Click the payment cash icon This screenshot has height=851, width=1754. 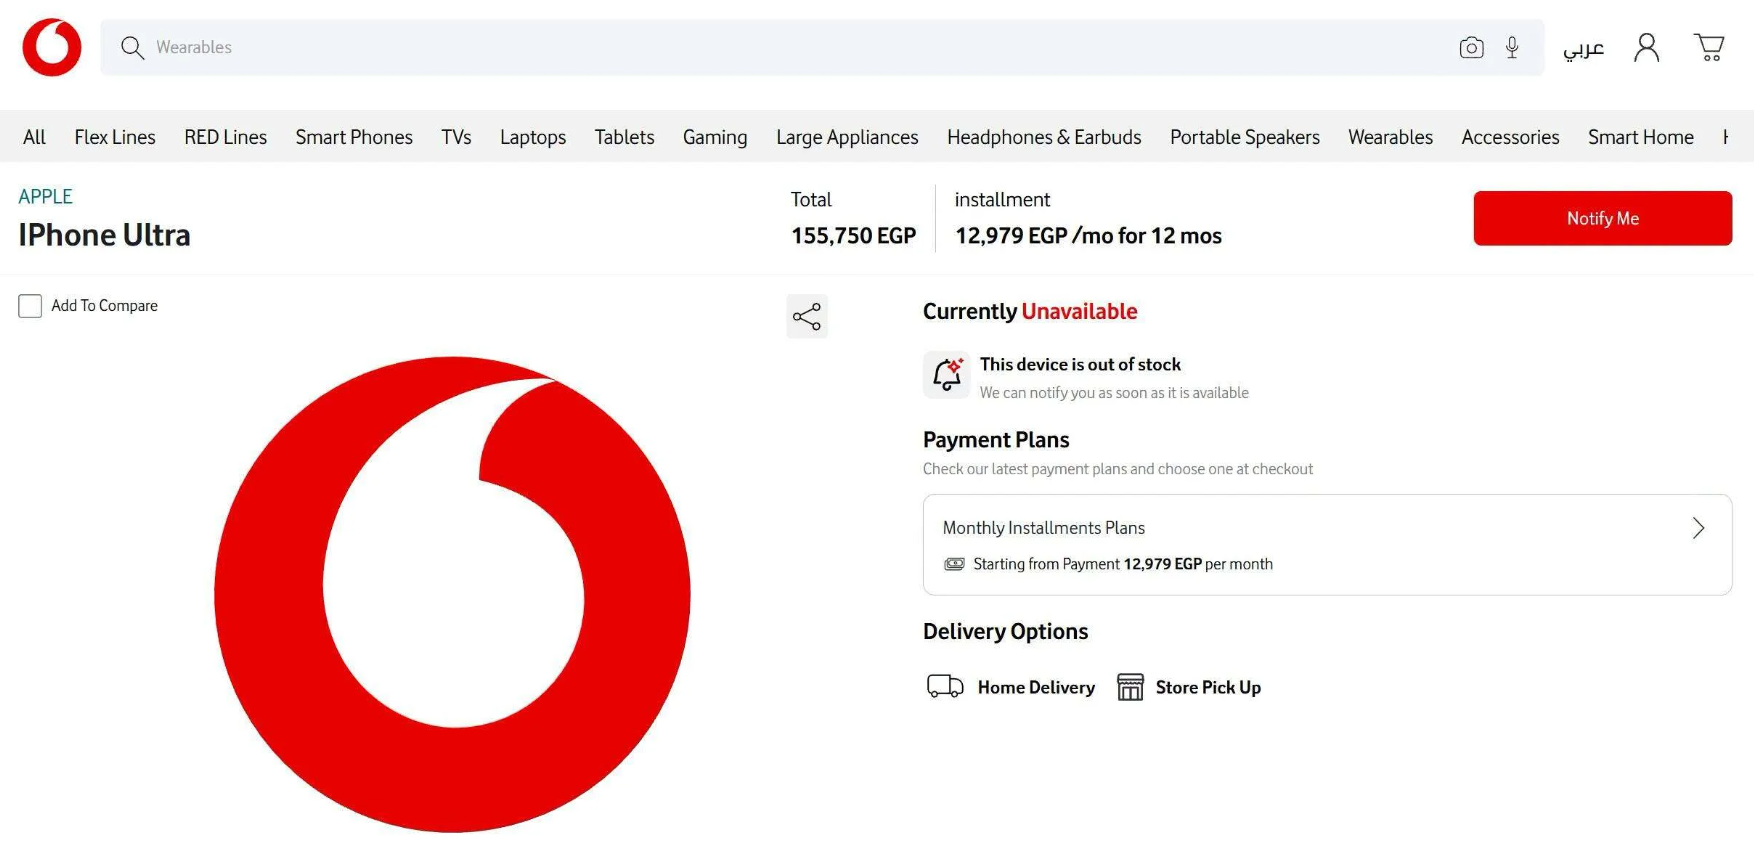click(x=954, y=564)
